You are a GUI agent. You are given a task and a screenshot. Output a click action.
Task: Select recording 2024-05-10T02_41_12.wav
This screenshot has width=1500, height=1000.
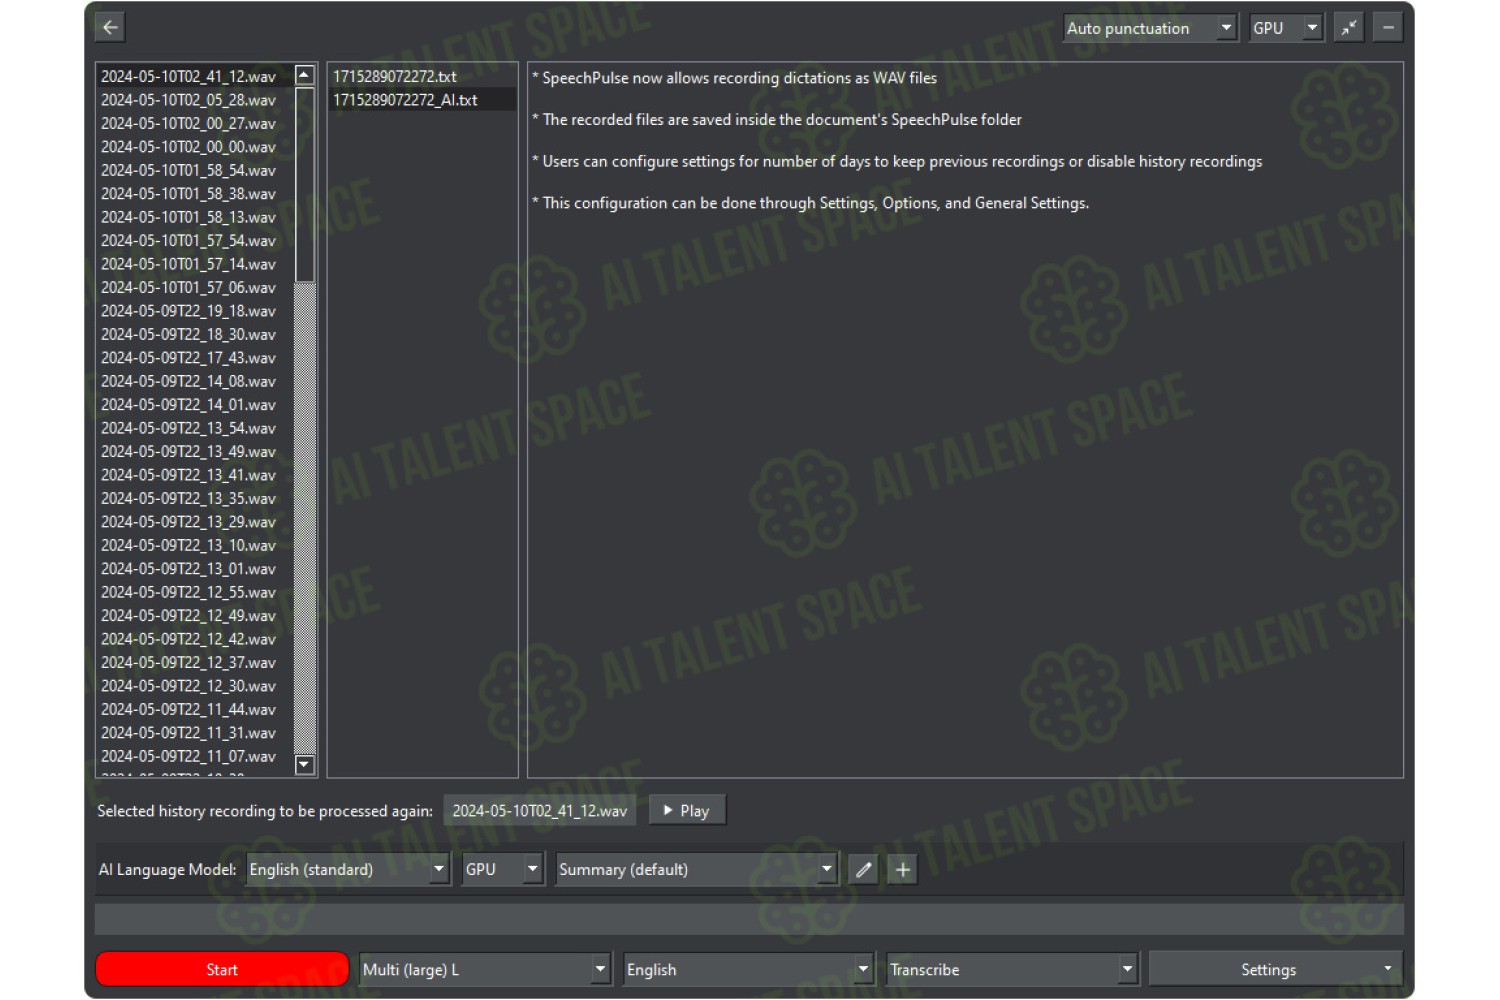195,76
